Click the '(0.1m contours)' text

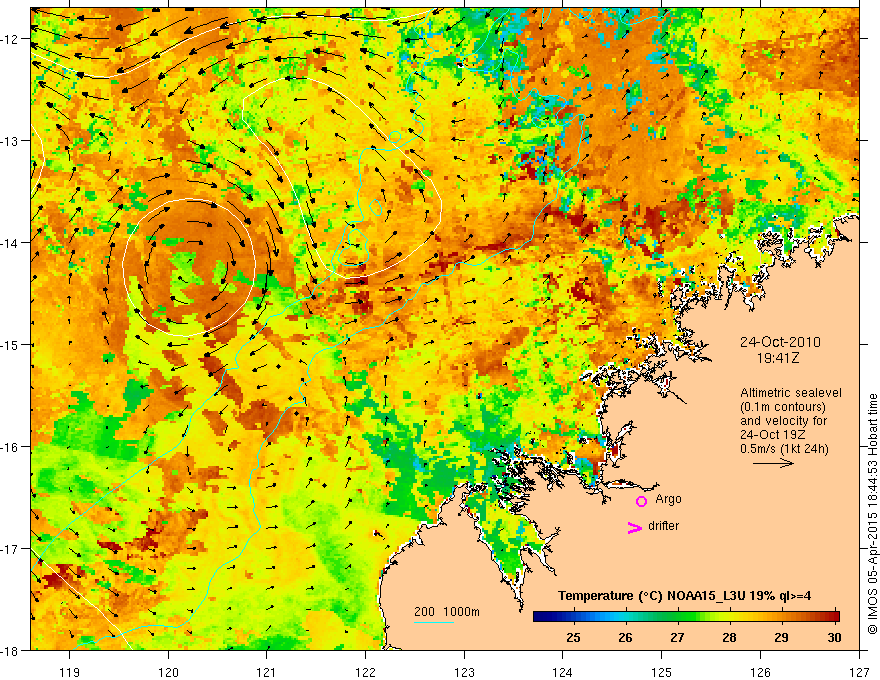pyautogui.click(x=782, y=407)
